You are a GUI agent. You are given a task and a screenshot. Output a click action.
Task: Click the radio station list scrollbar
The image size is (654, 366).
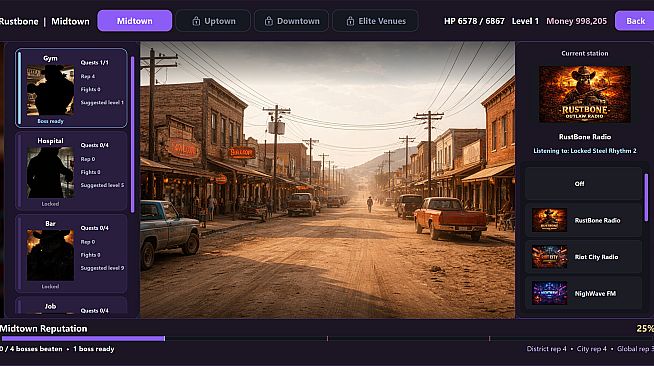646,198
